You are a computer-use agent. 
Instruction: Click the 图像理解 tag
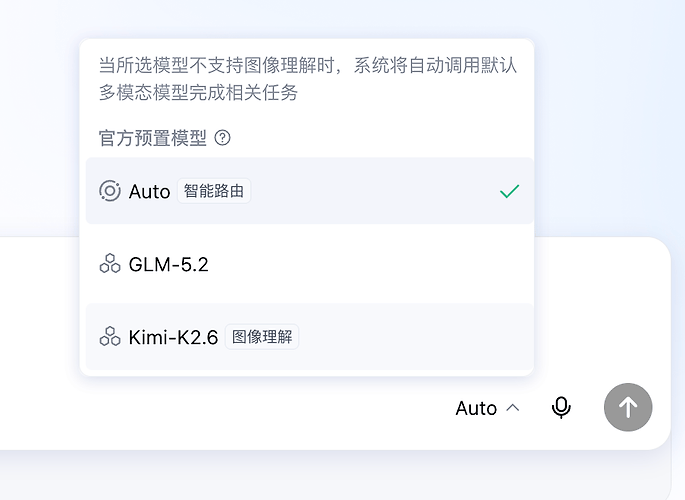pyautogui.click(x=262, y=337)
